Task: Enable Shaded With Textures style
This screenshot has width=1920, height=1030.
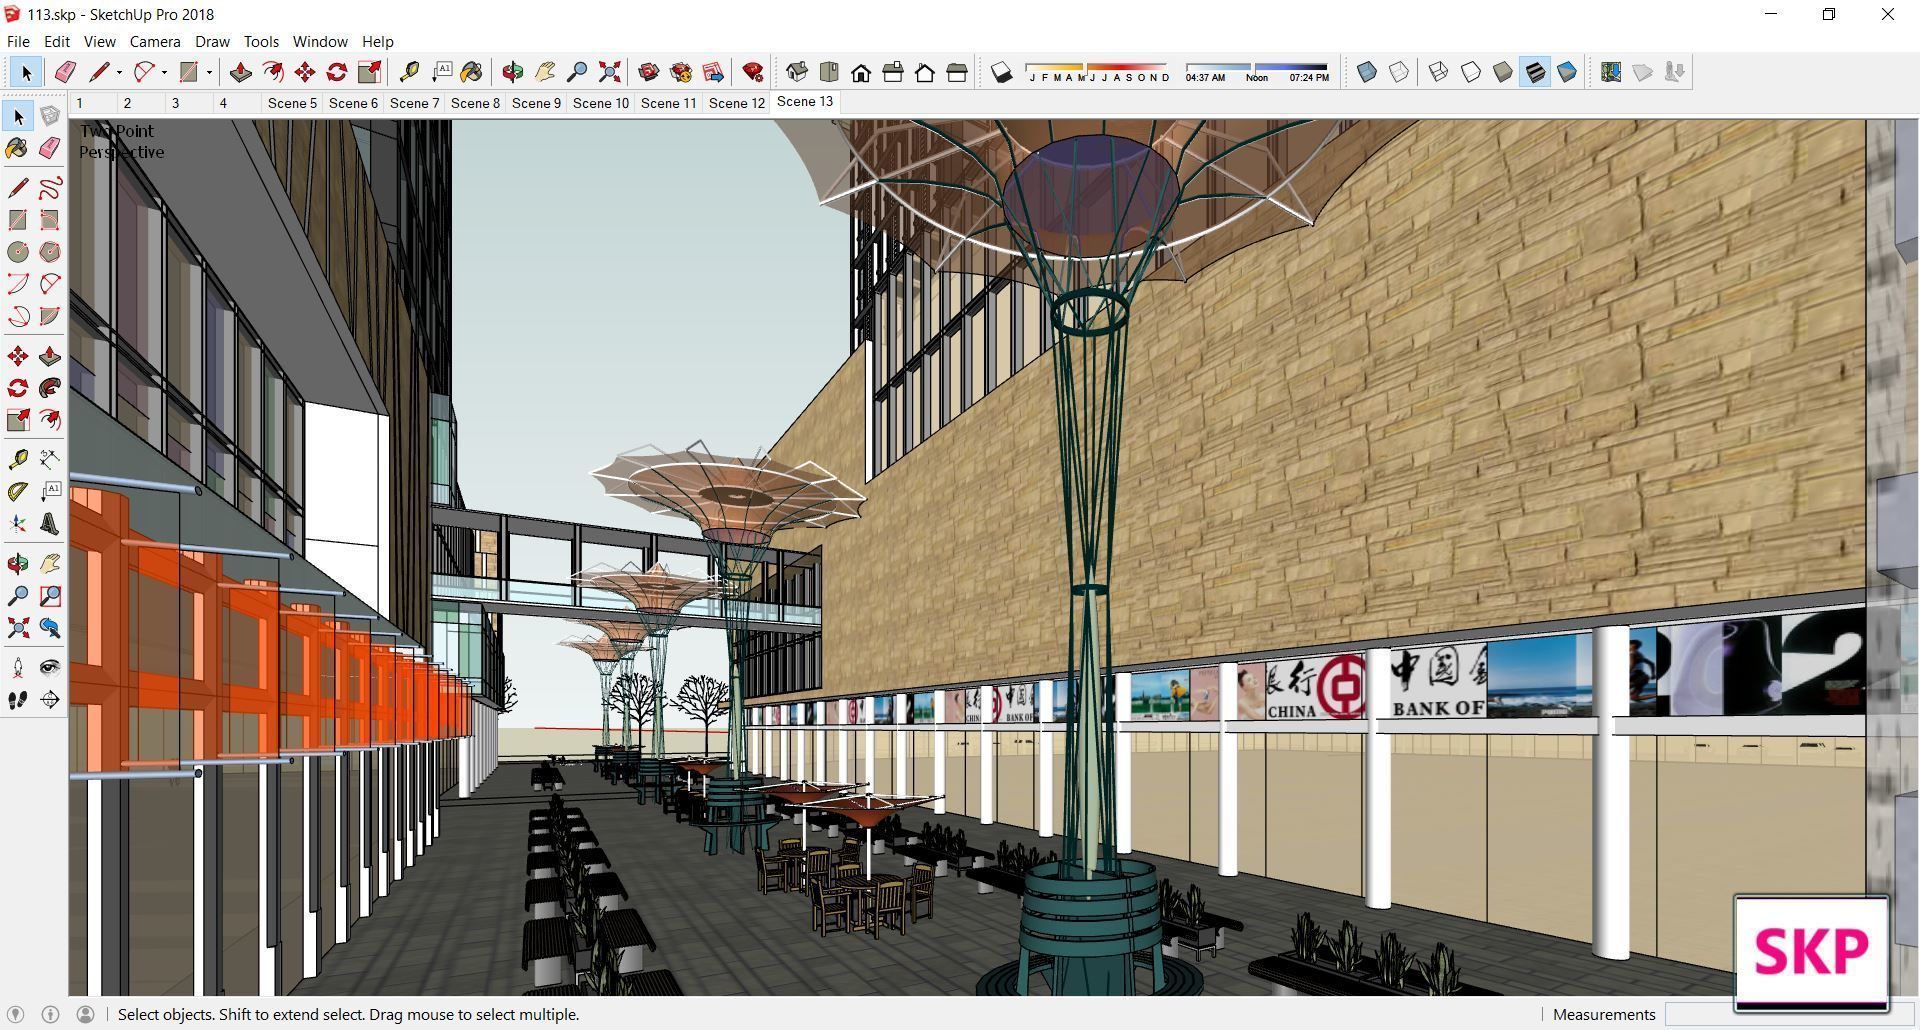Action: pyautogui.click(x=1535, y=72)
